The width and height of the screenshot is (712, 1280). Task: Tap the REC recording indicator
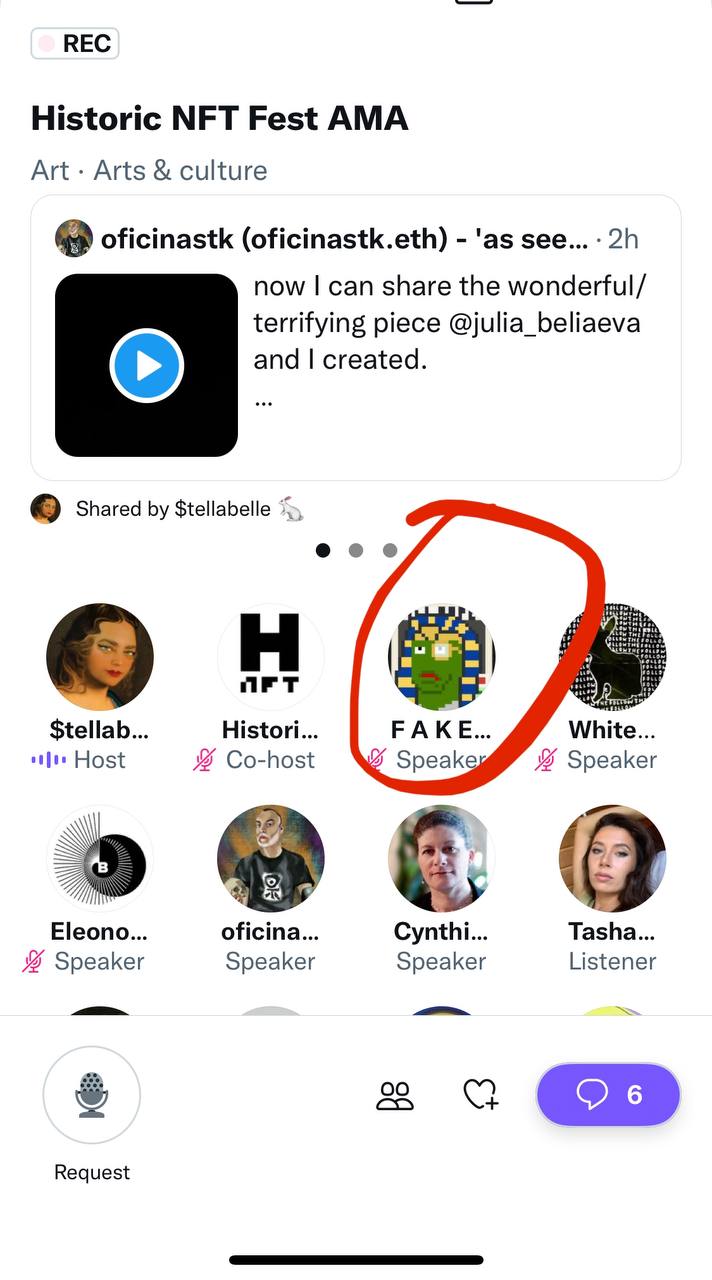click(75, 44)
